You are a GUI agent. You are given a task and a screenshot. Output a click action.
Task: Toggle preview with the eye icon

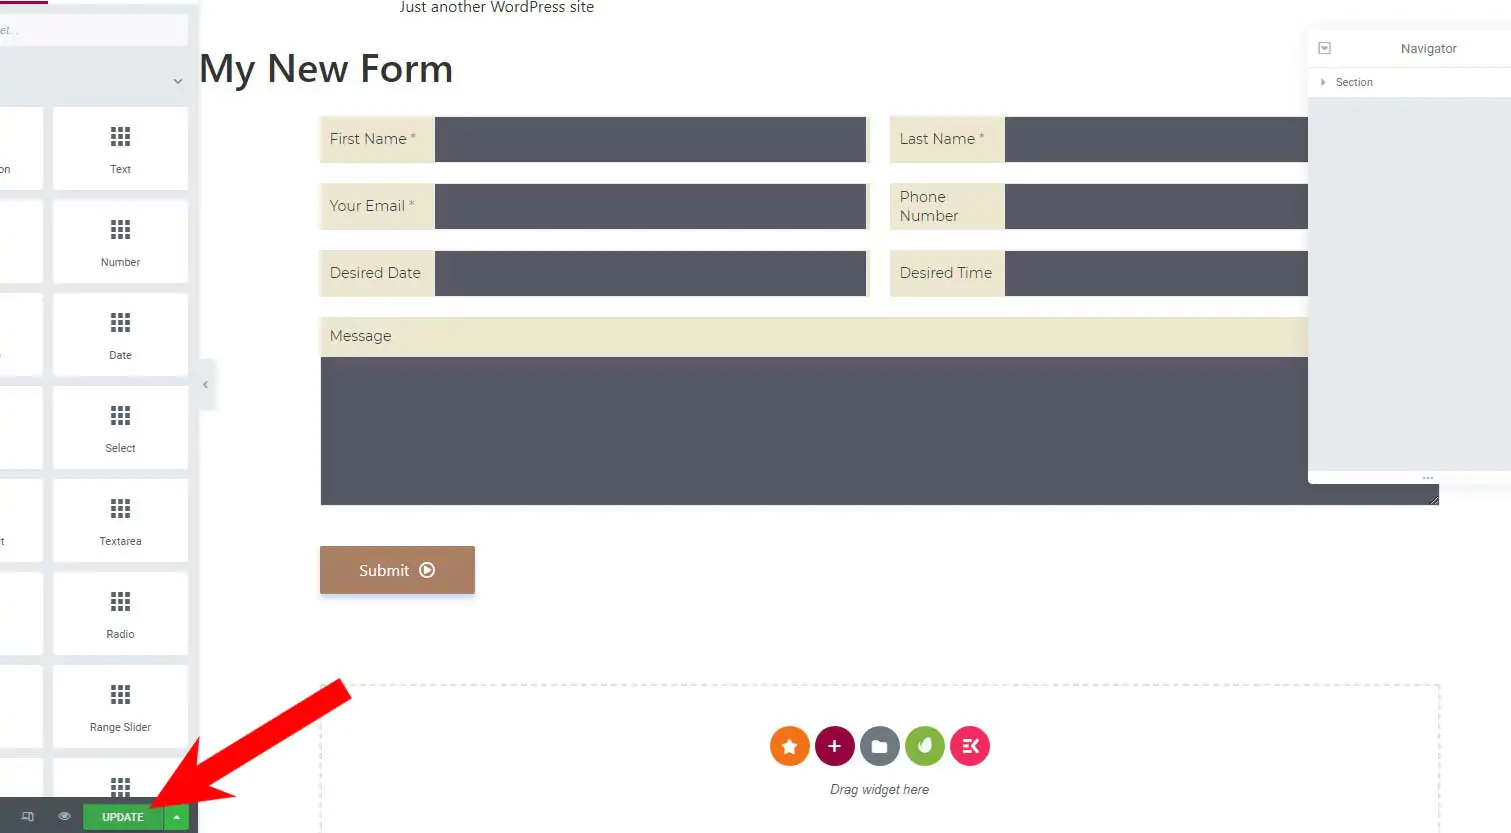pyautogui.click(x=64, y=817)
